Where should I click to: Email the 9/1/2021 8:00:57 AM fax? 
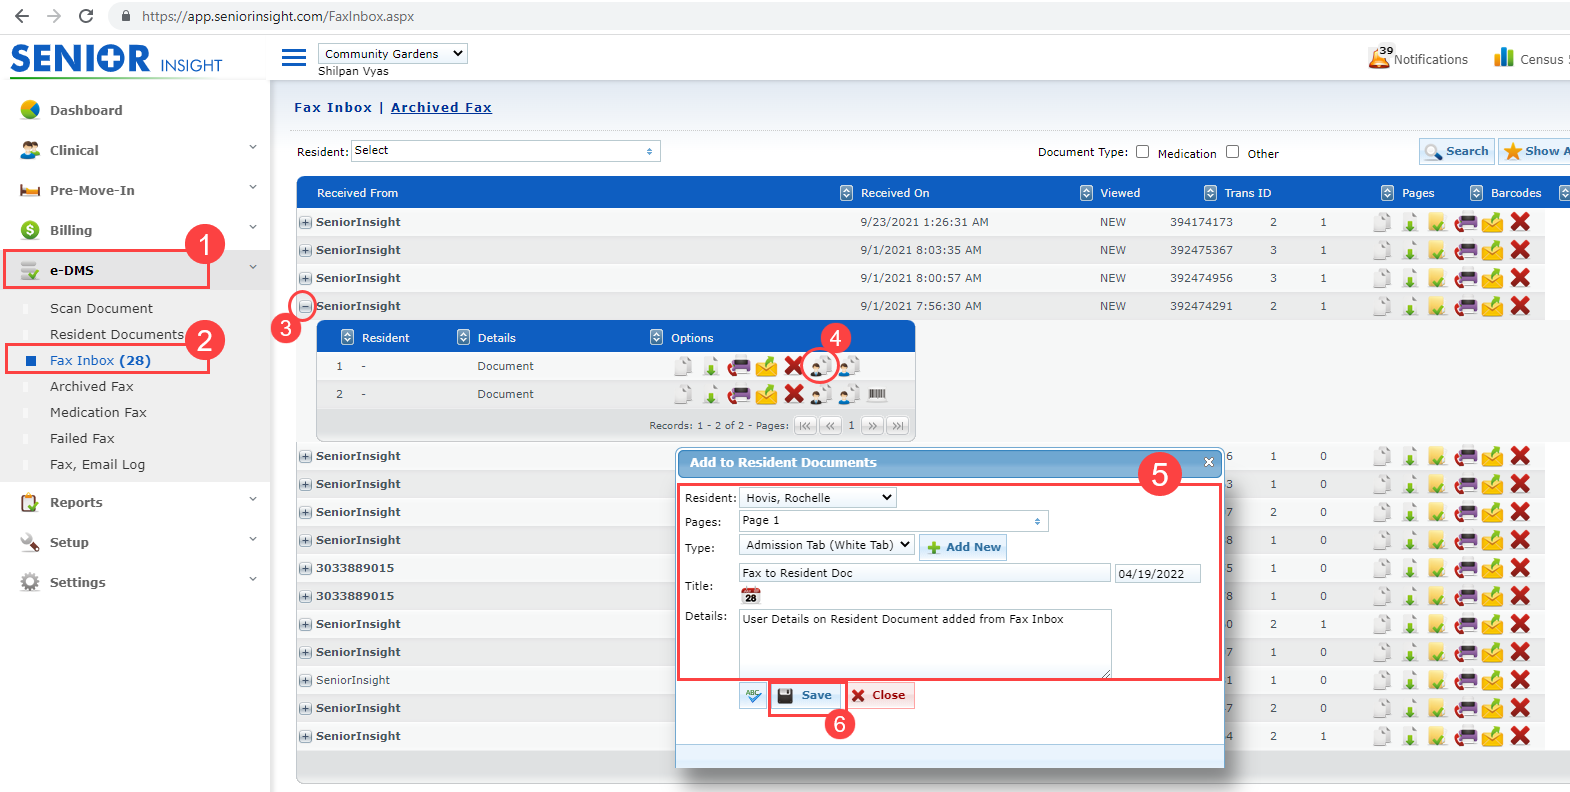[x=1493, y=278]
